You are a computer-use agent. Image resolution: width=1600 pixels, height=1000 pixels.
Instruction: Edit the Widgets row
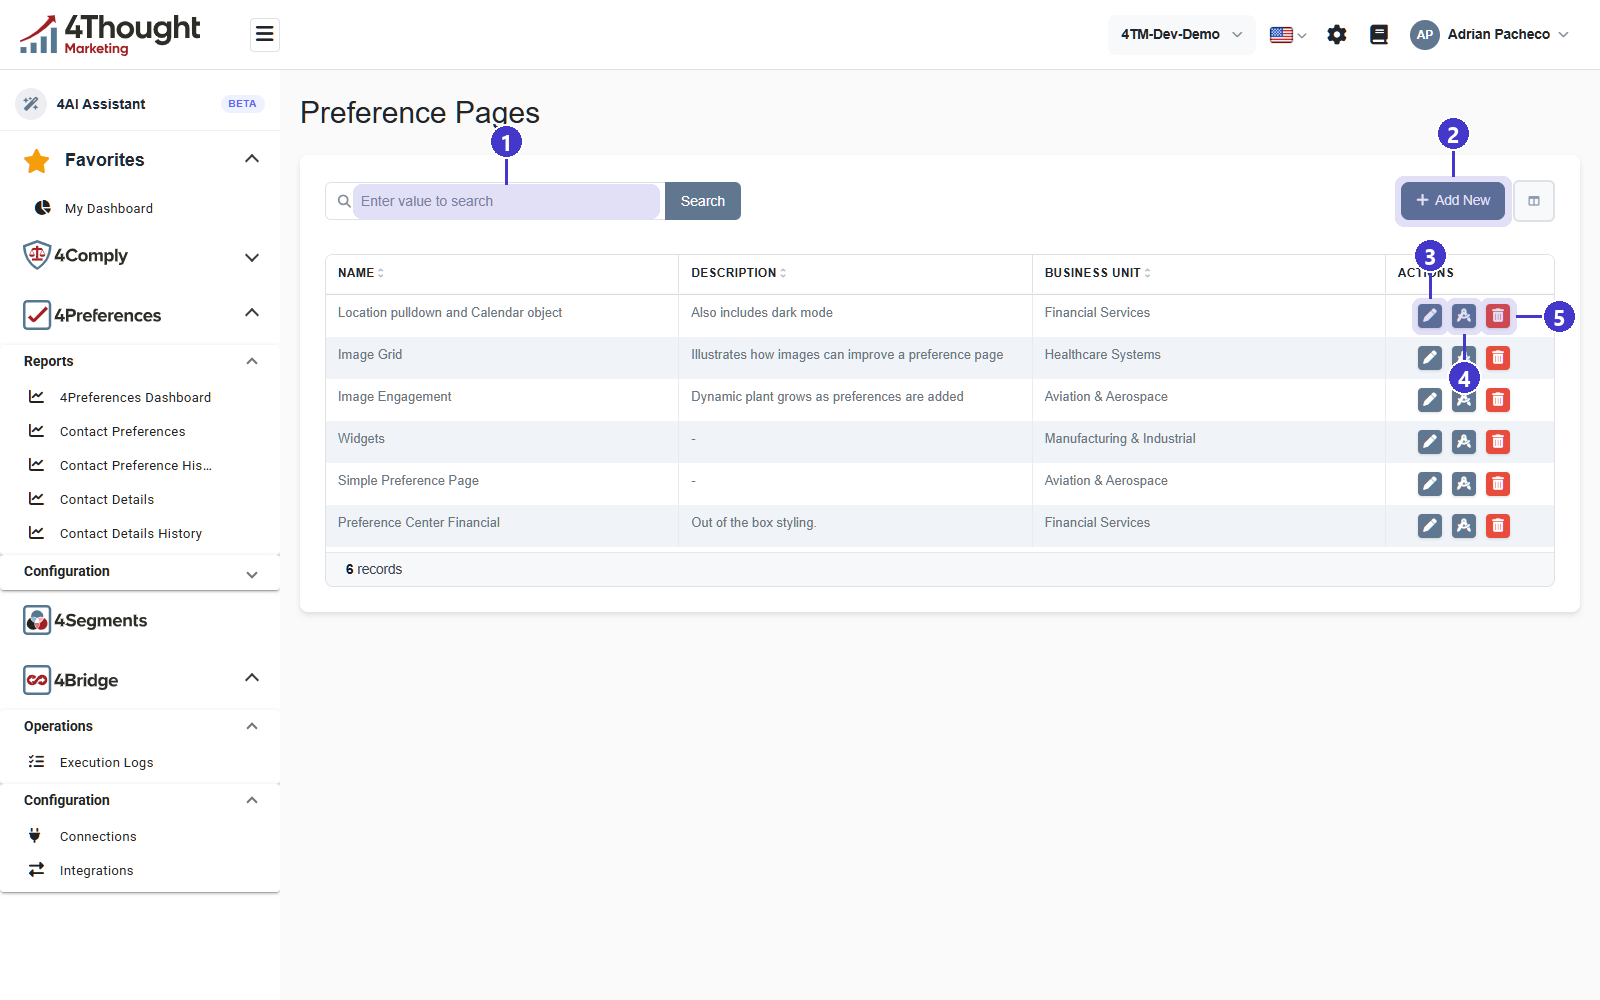click(1430, 442)
